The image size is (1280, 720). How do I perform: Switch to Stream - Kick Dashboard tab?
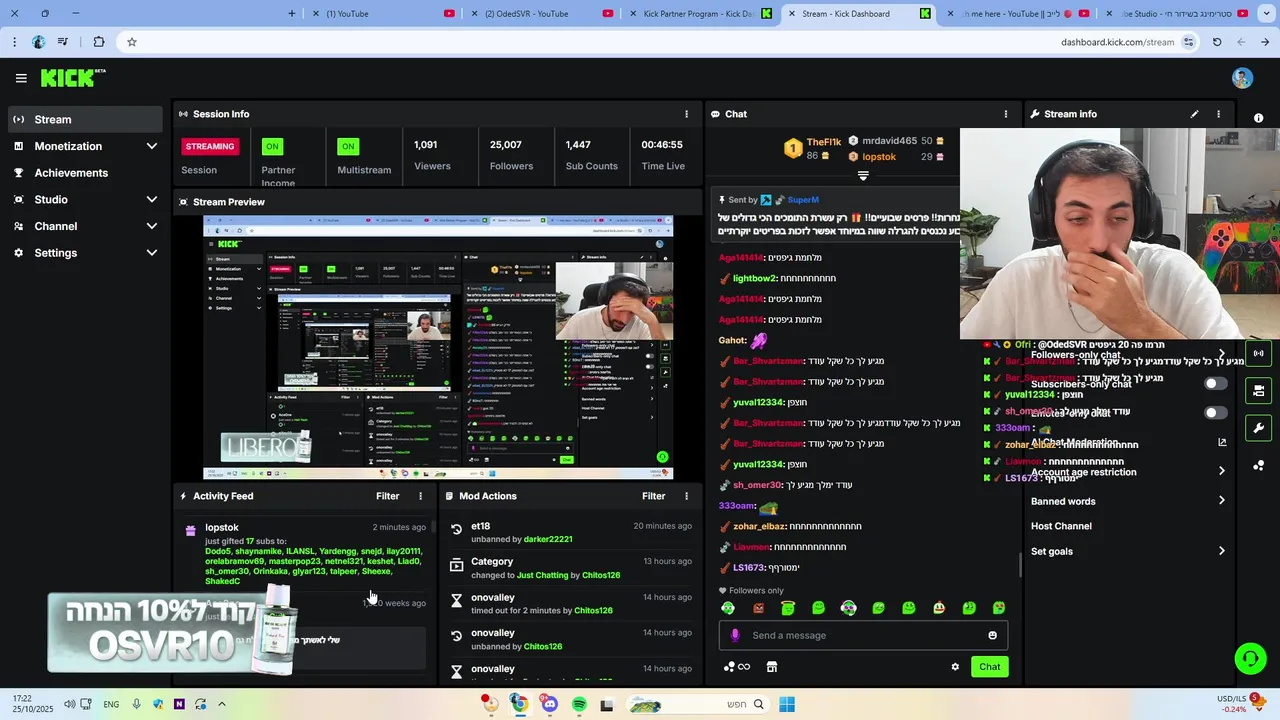[858, 14]
